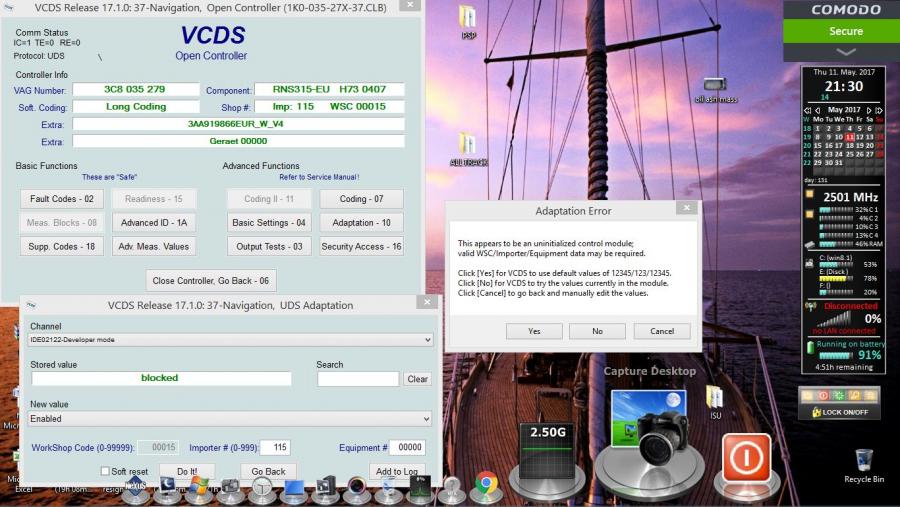Click the Importer # field
The image size is (900, 507).
tap(276, 447)
